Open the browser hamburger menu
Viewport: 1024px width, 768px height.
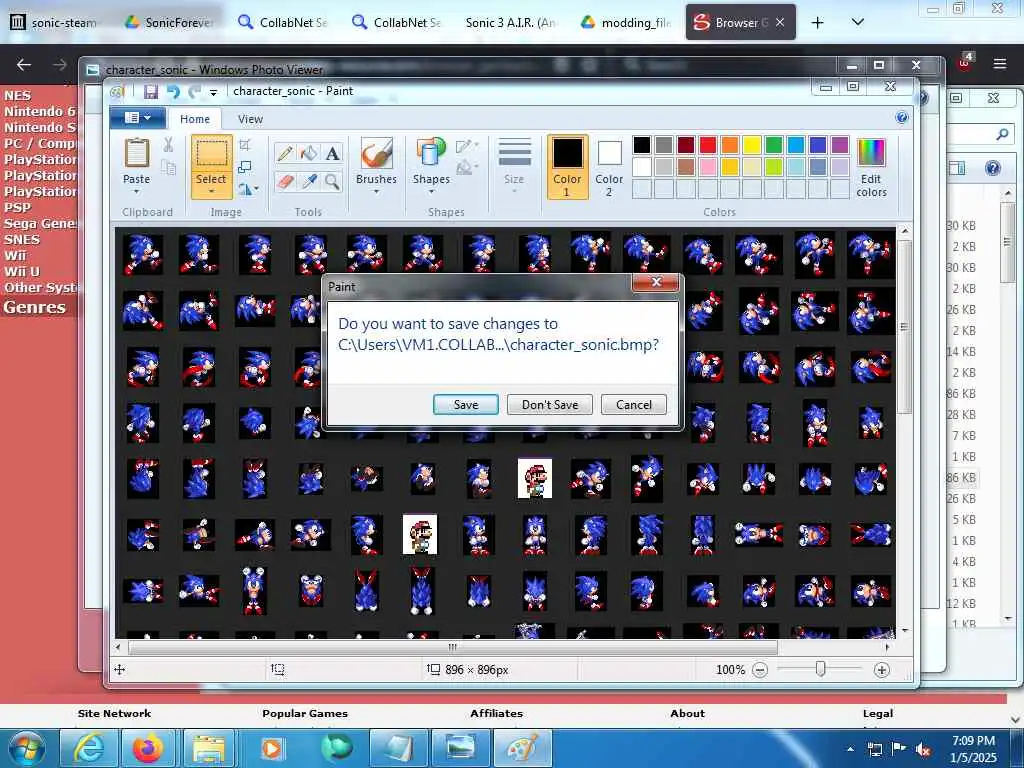point(999,64)
